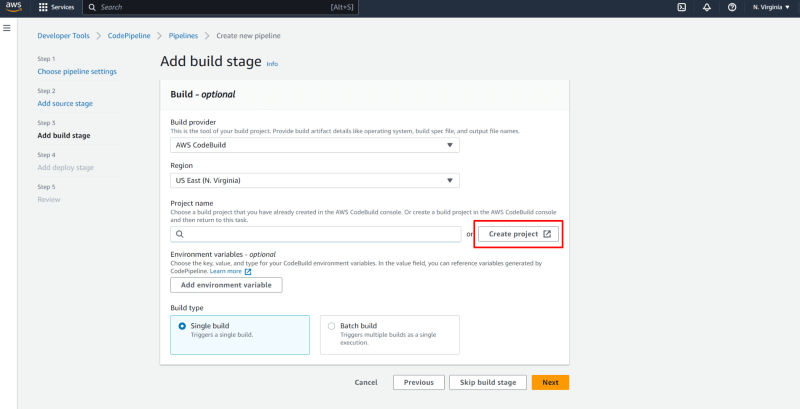
Task: Go to Developer Tools breadcrumb
Action: pos(63,36)
